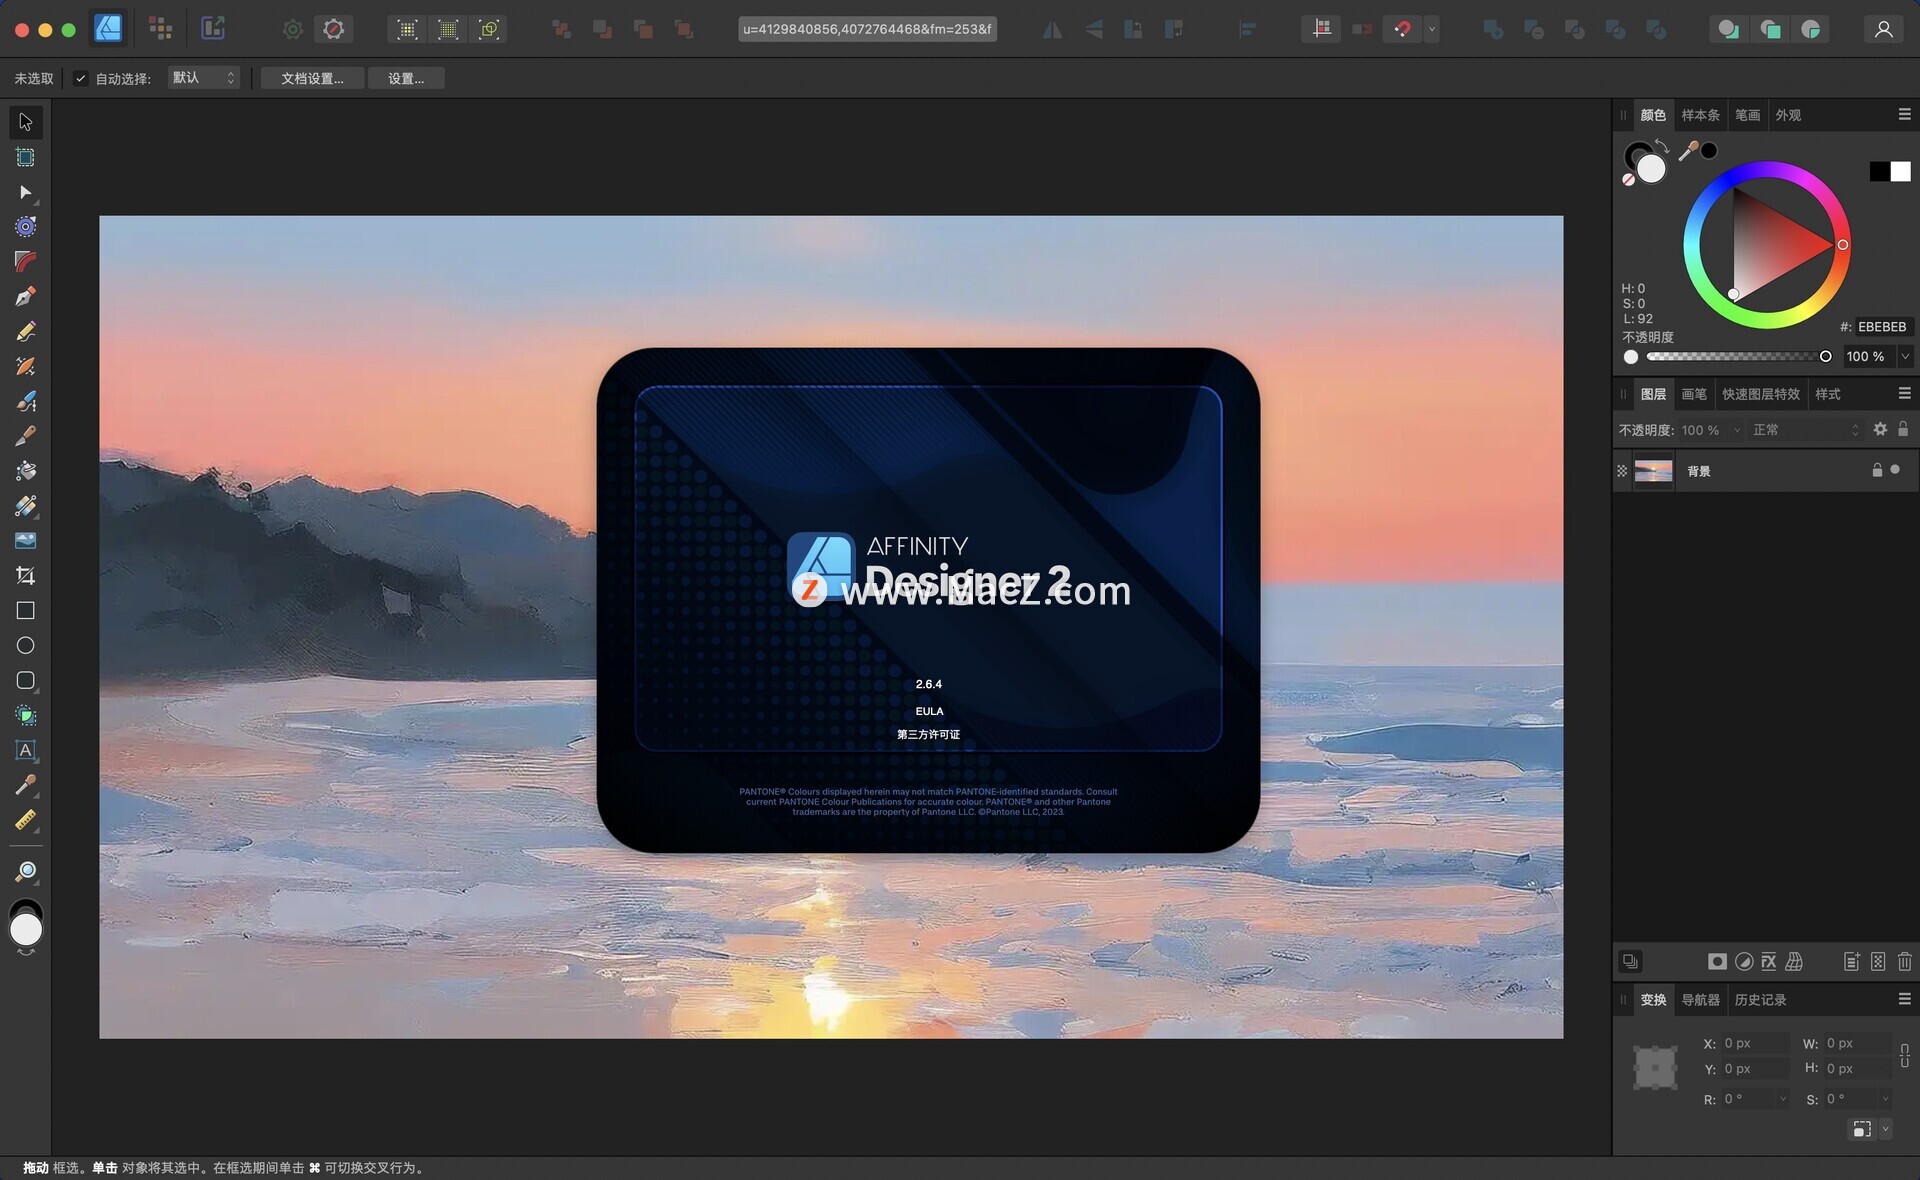Select the Pen tool in the toolbar
This screenshot has width=1920, height=1180.
click(x=26, y=296)
